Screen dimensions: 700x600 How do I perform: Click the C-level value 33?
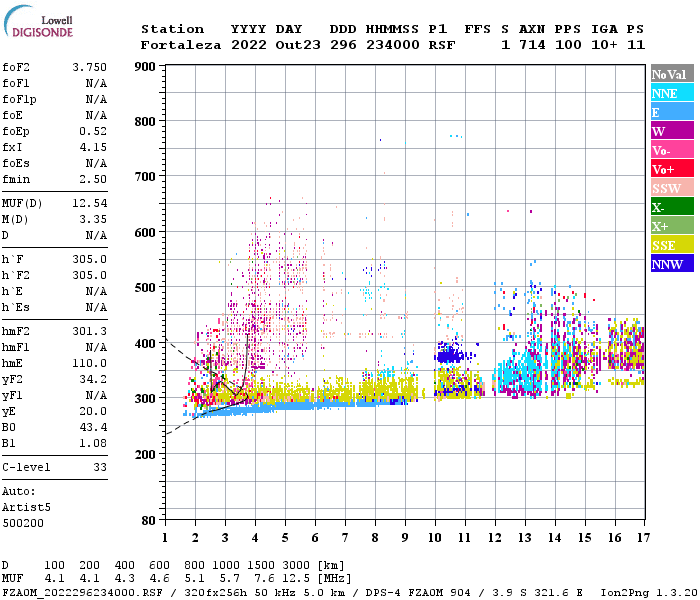click(x=100, y=467)
